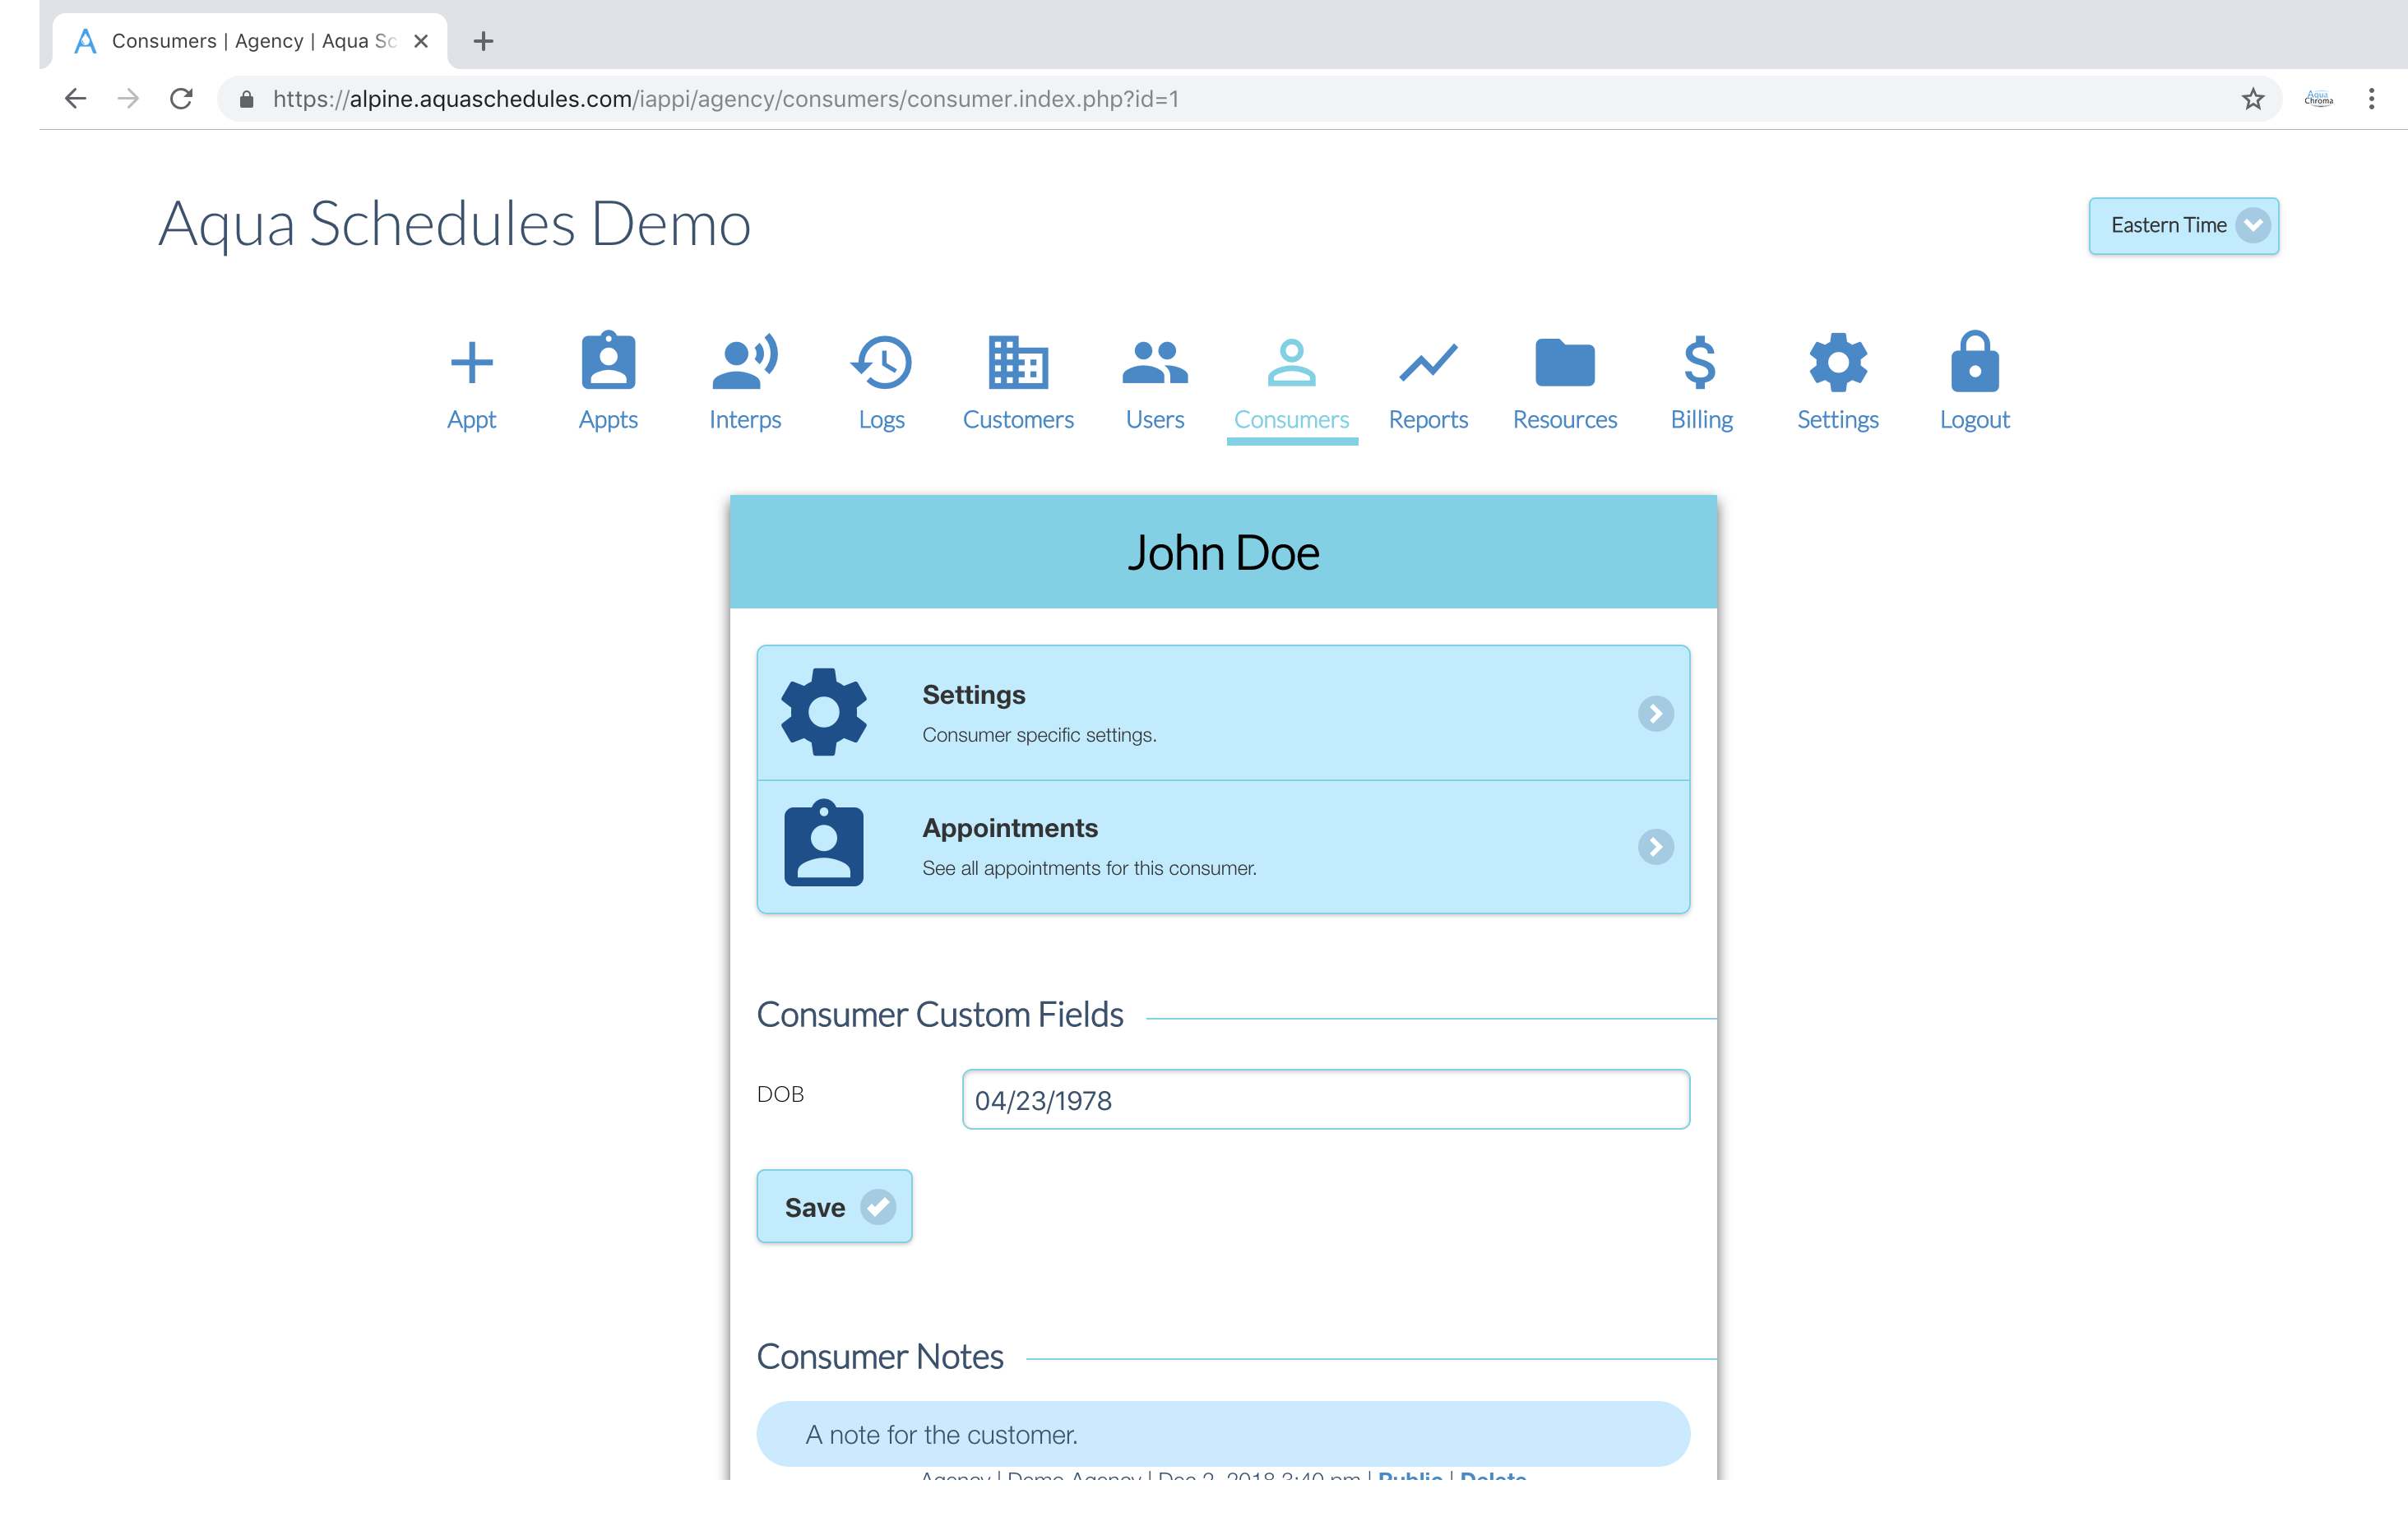The image size is (2408, 1526).
Task: Expand the Settings card chevron arrow
Action: click(1655, 713)
